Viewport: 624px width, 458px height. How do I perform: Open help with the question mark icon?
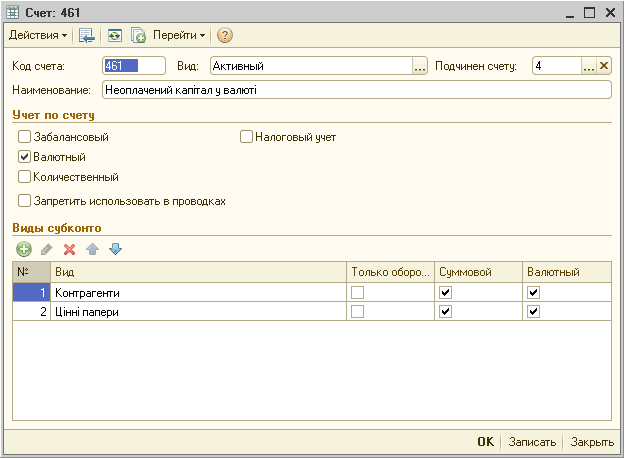224,35
